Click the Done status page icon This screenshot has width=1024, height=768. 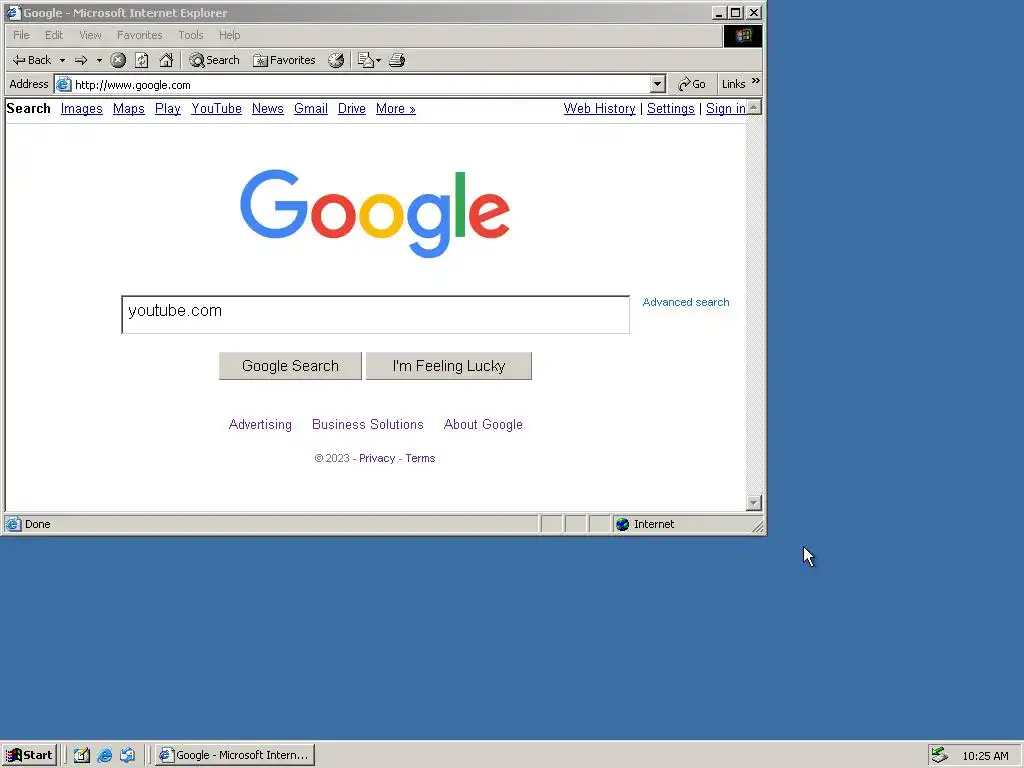click(14, 524)
